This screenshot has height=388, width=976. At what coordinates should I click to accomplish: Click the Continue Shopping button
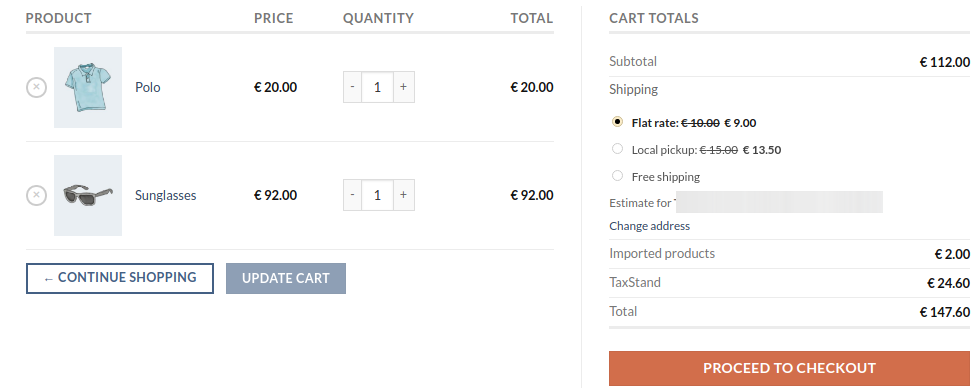[120, 278]
